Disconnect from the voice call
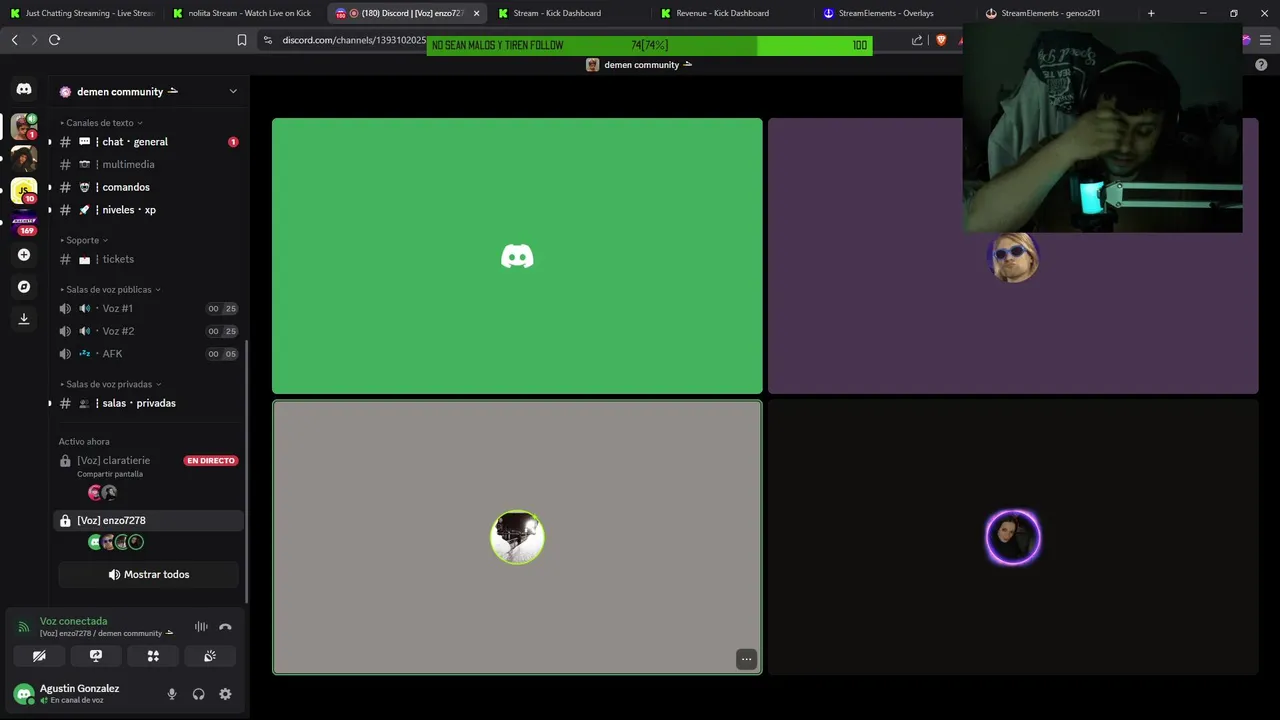 pos(225,627)
